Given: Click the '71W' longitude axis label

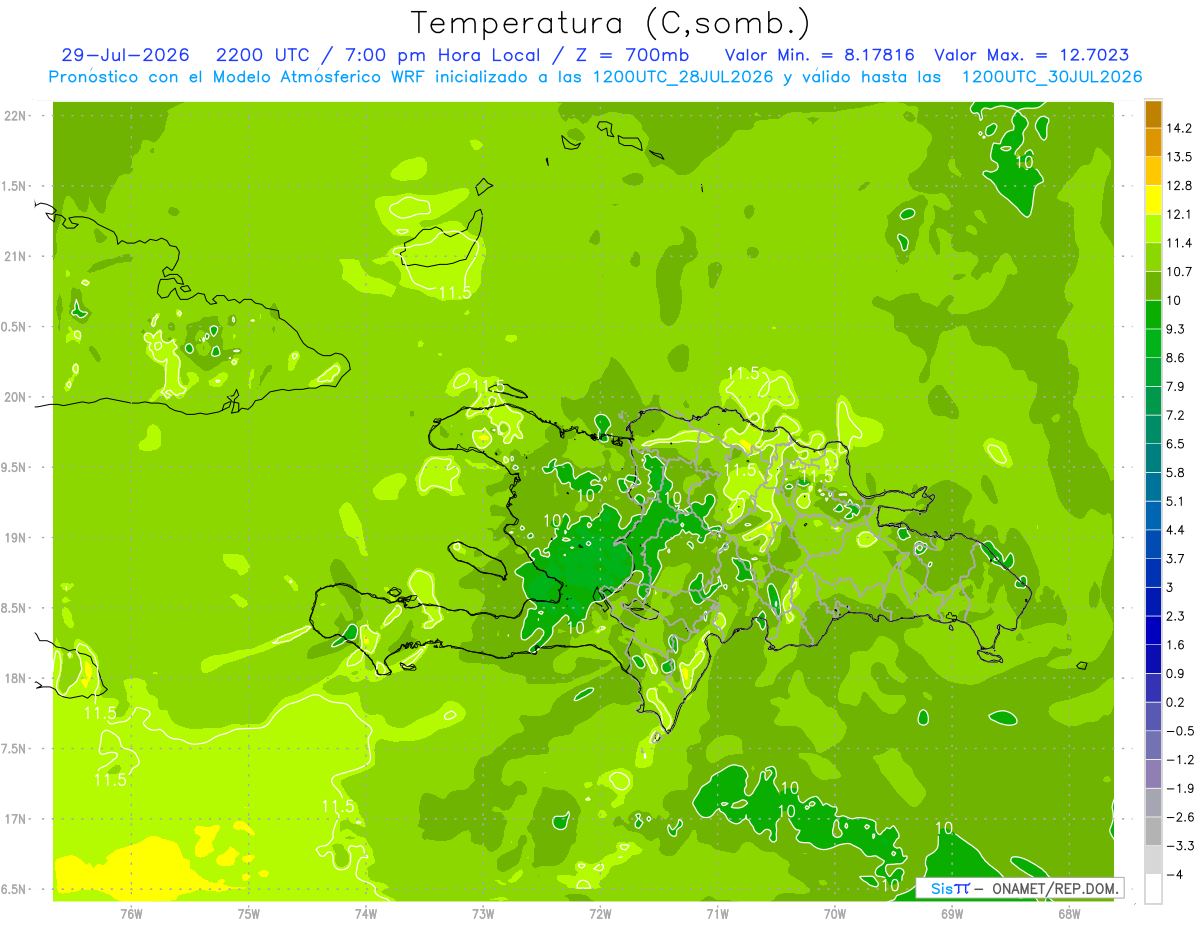Looking at the screenshot, I should 718,914.
